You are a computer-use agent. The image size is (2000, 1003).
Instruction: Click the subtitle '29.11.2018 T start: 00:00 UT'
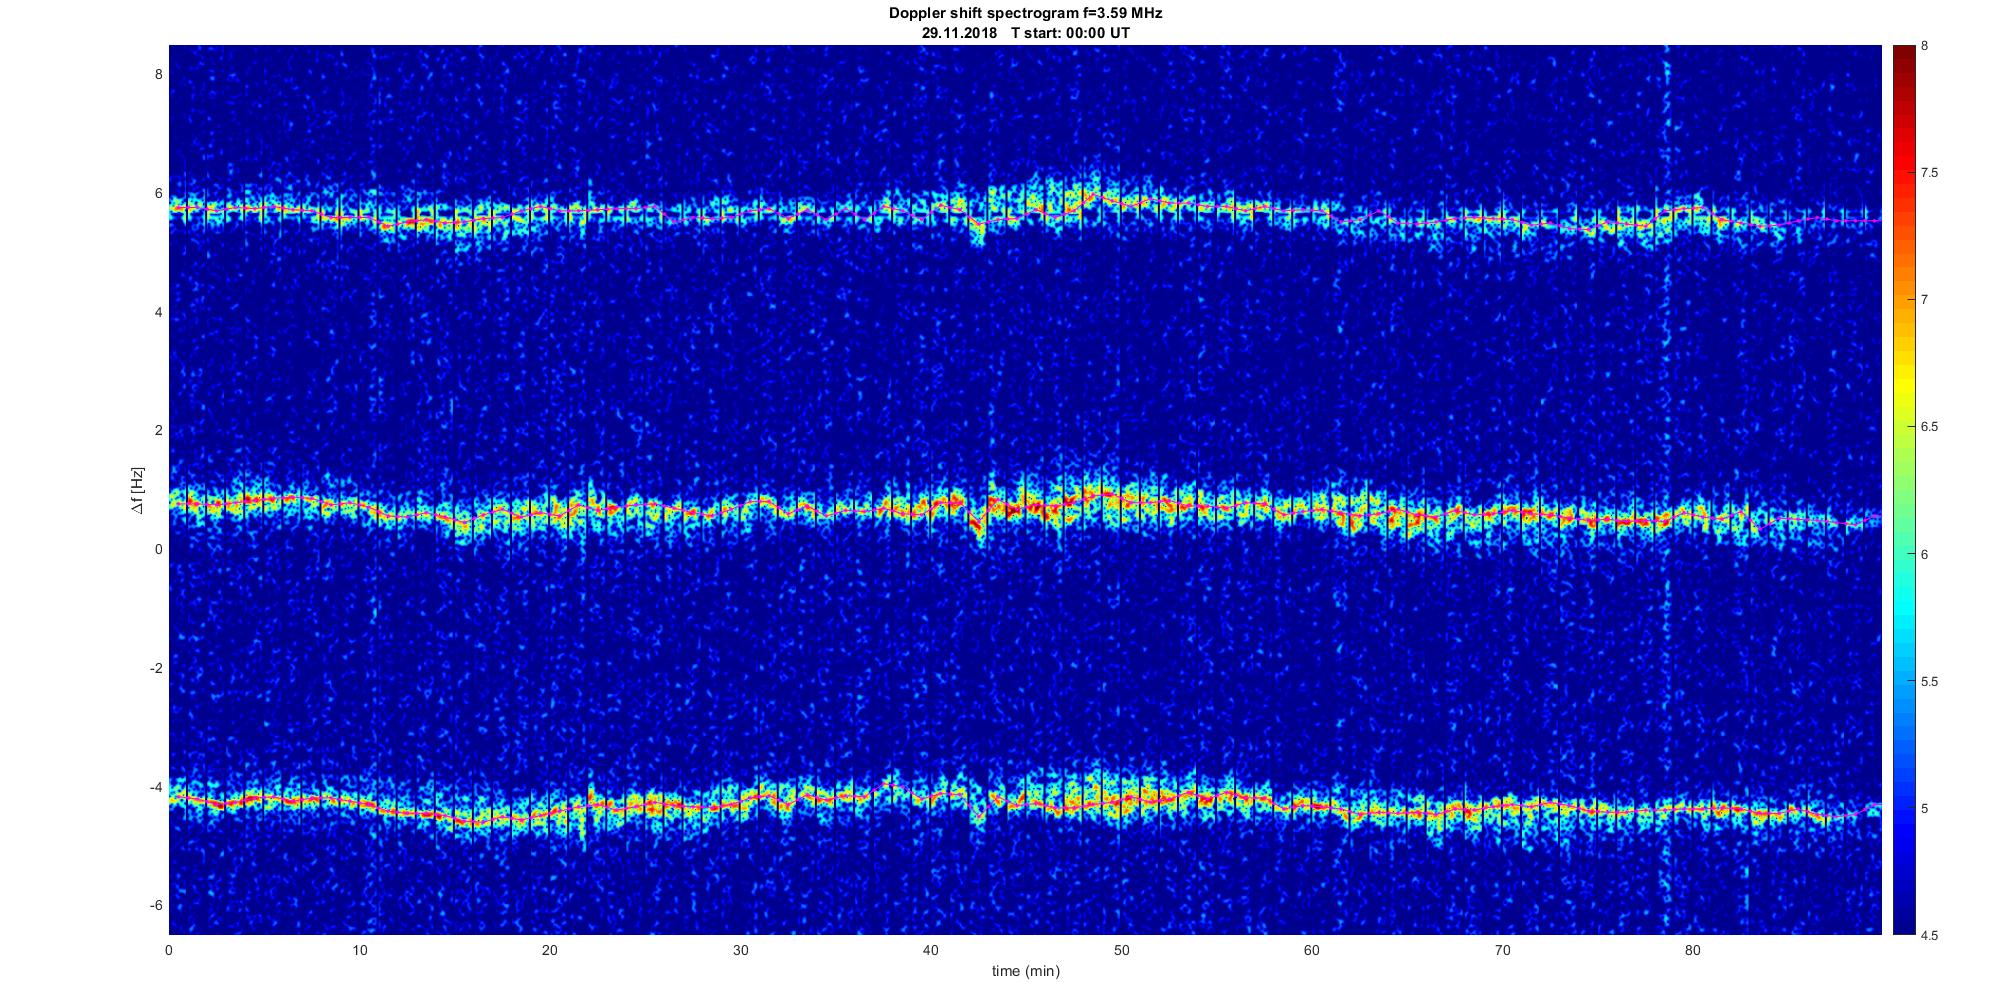pos(1025,32)
